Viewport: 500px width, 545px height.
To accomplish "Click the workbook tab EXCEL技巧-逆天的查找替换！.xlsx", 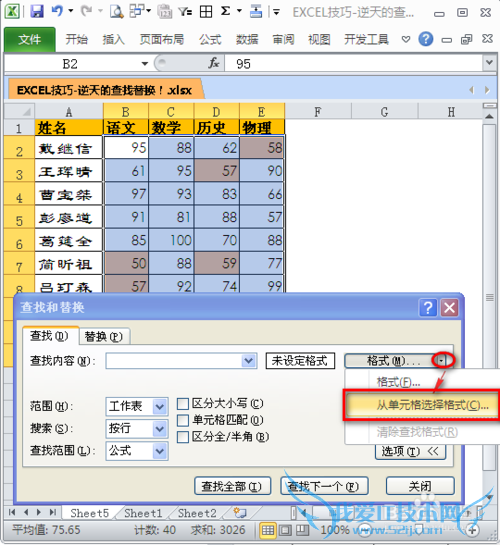I will [x=104, y=90].
